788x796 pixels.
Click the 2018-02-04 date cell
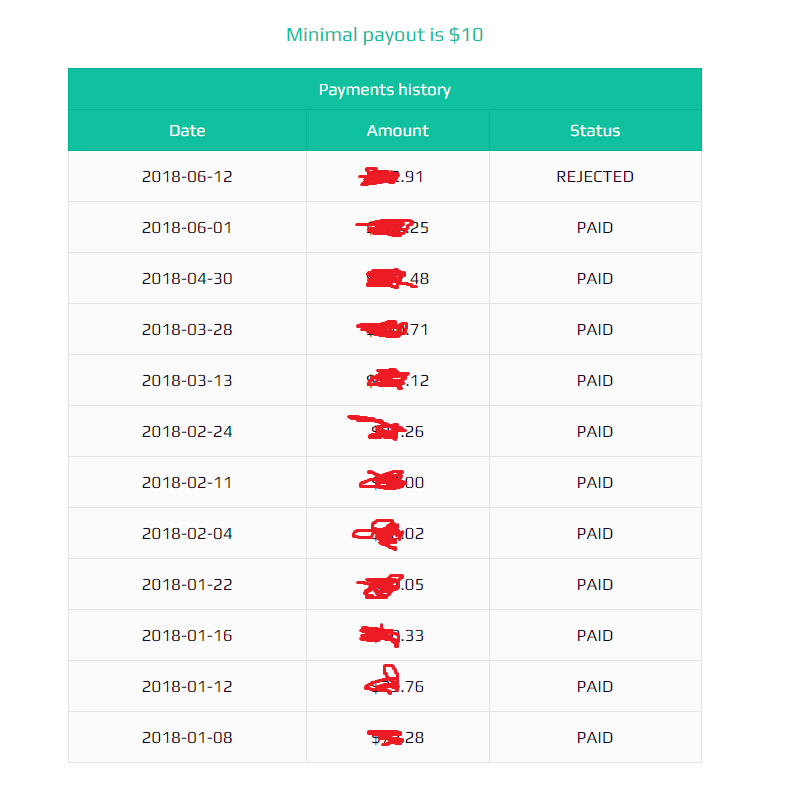coord(187,534)
